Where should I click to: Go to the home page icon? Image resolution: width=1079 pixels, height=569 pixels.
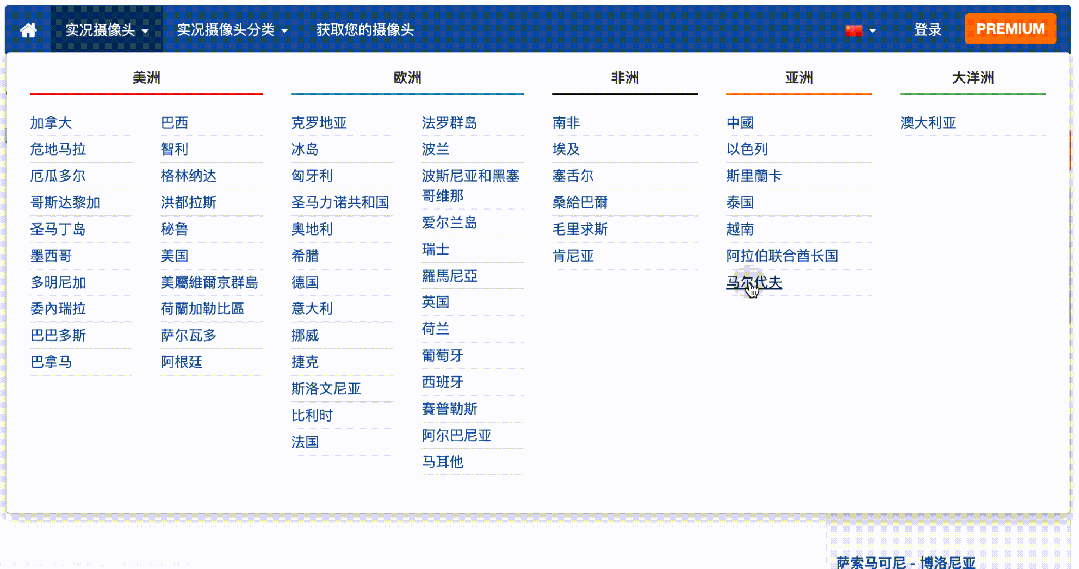(28, 30)
